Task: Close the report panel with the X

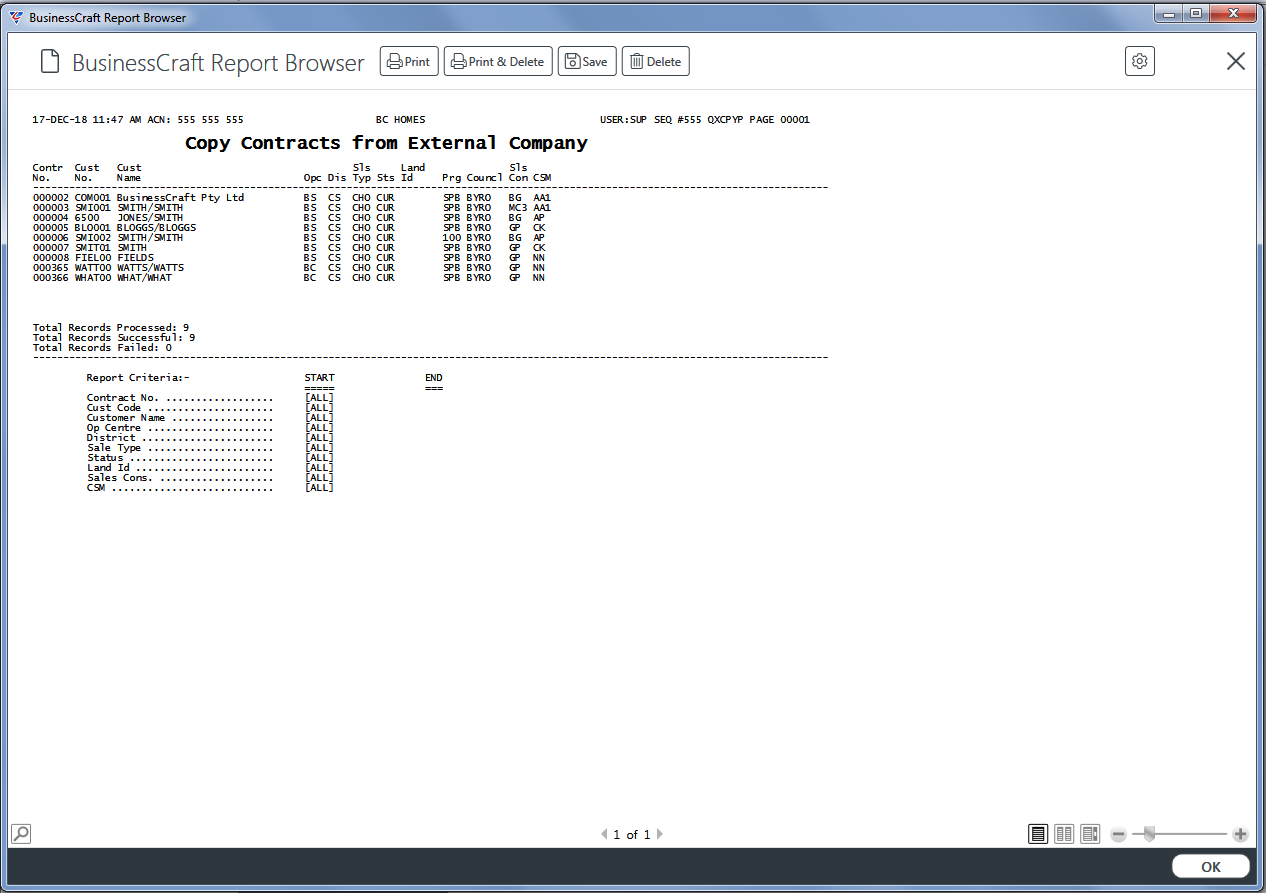Action: click(x=1236, y=61)
